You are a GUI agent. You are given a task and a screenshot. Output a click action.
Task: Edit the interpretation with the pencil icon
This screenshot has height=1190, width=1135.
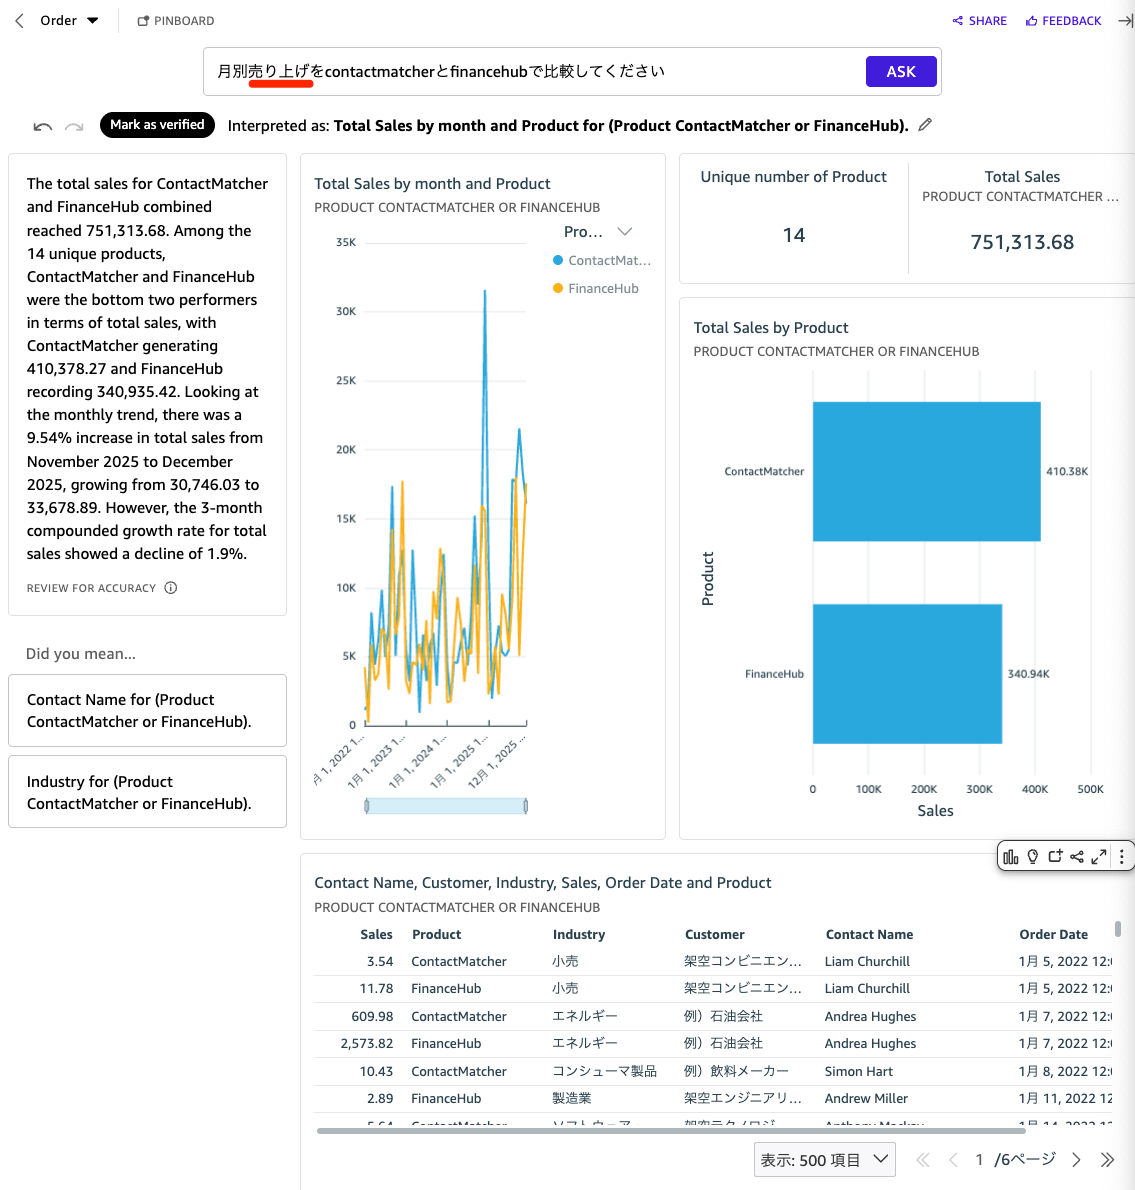pyautogui.click(x=924, y=124)
